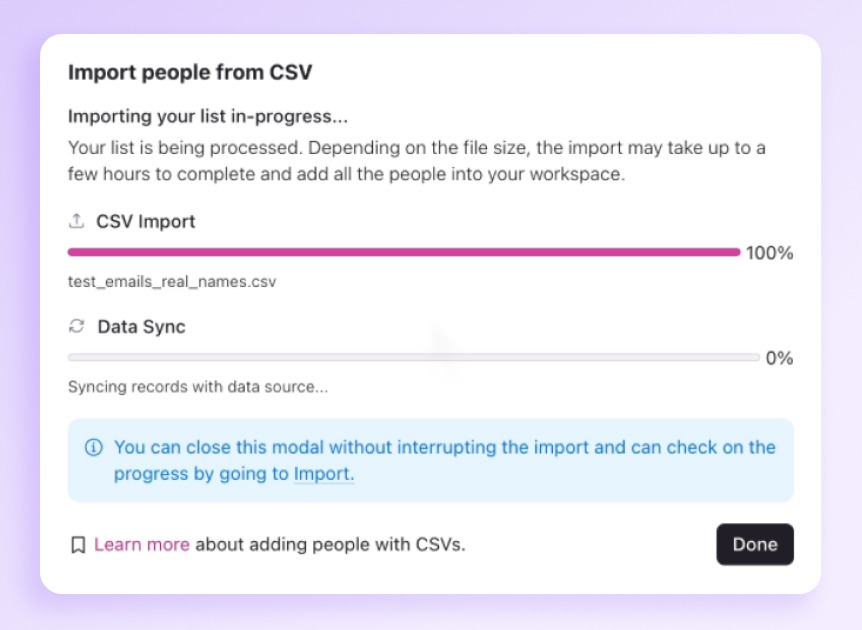Click the 'You can close this modal' banner text
This screenshot has height=630, width=862.
pyautogui.click(x=444, y=447)
